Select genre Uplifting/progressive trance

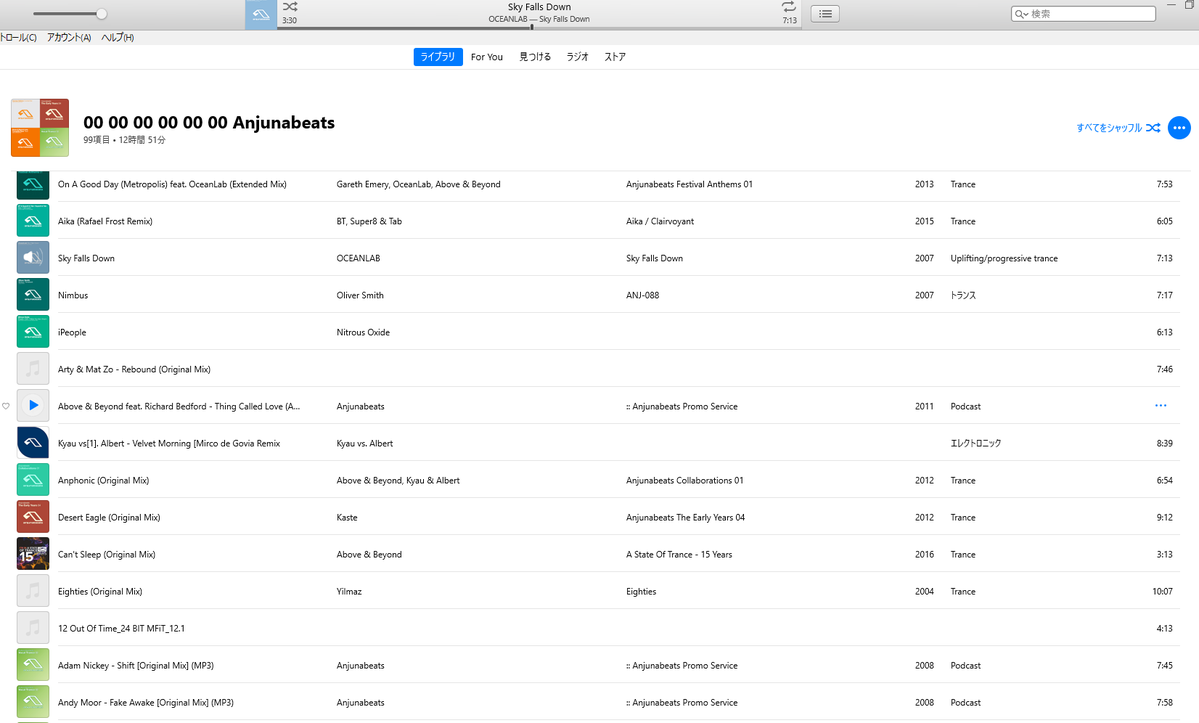click(1004, 258)
